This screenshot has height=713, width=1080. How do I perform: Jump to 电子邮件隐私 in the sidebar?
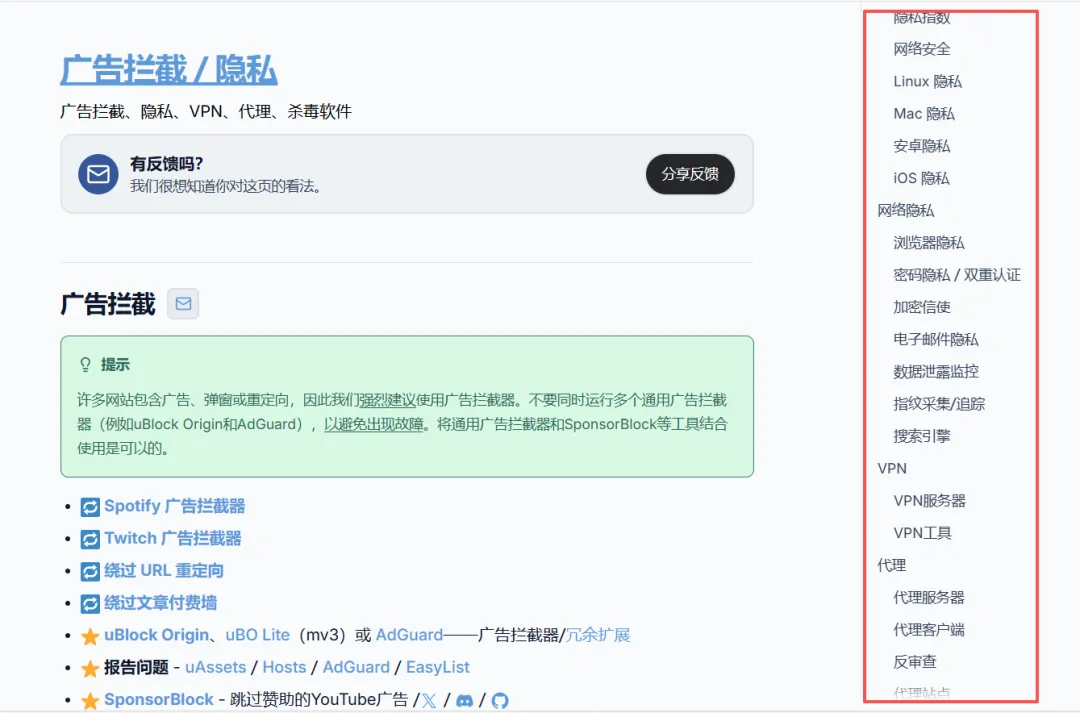936,340
